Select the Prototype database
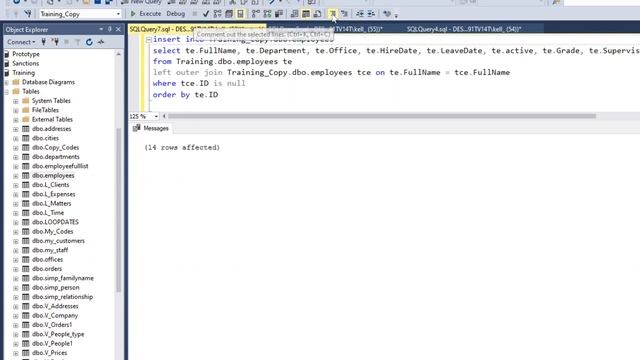 click(26, 54)
